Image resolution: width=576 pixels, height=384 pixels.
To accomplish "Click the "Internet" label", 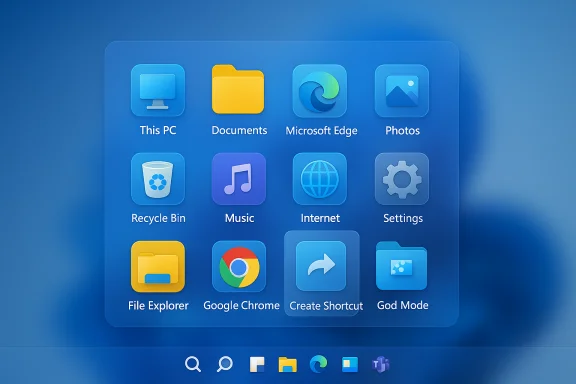I will click(x=320, y=218).
